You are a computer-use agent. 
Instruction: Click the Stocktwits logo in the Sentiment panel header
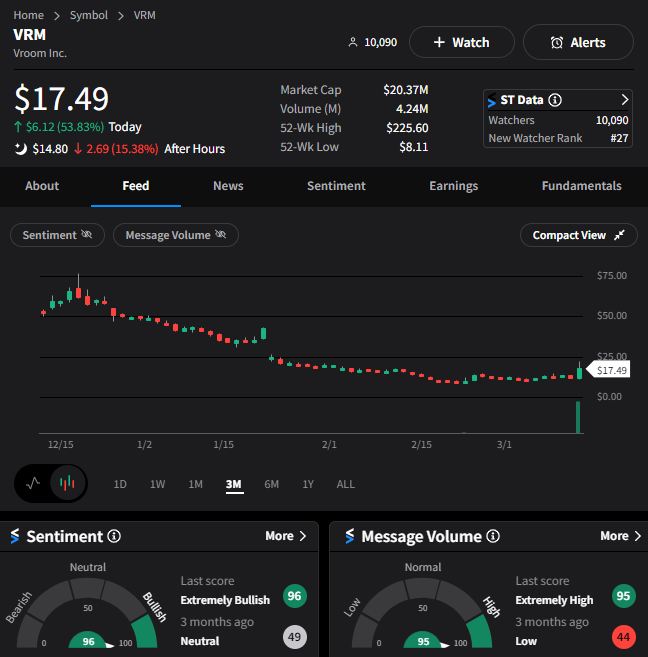15,536
